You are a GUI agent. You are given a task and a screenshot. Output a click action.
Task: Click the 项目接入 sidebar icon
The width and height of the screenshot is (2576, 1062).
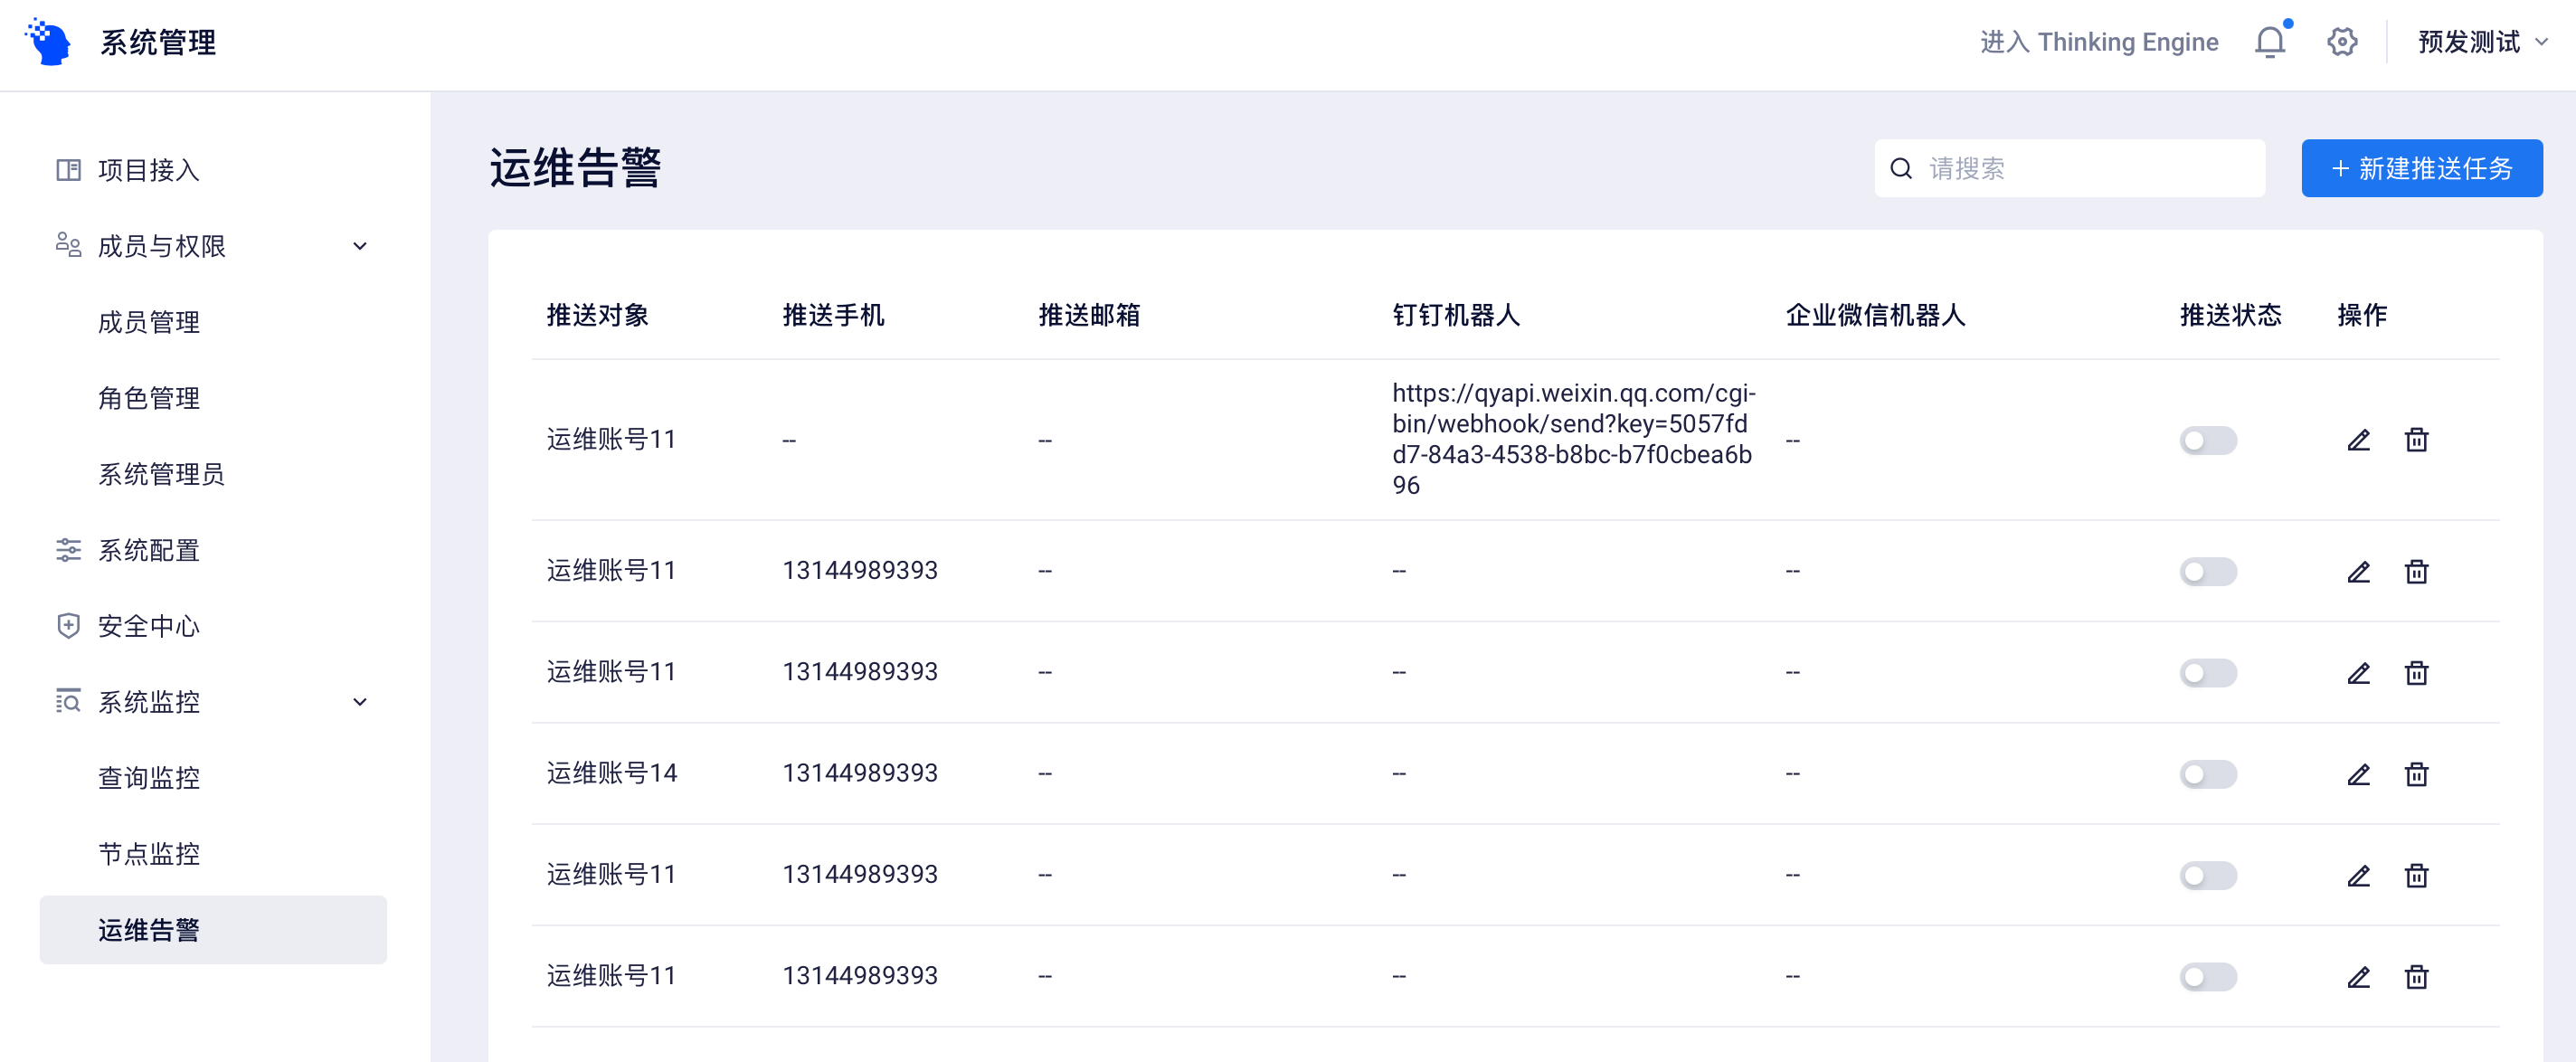click(x=68, y=170)
